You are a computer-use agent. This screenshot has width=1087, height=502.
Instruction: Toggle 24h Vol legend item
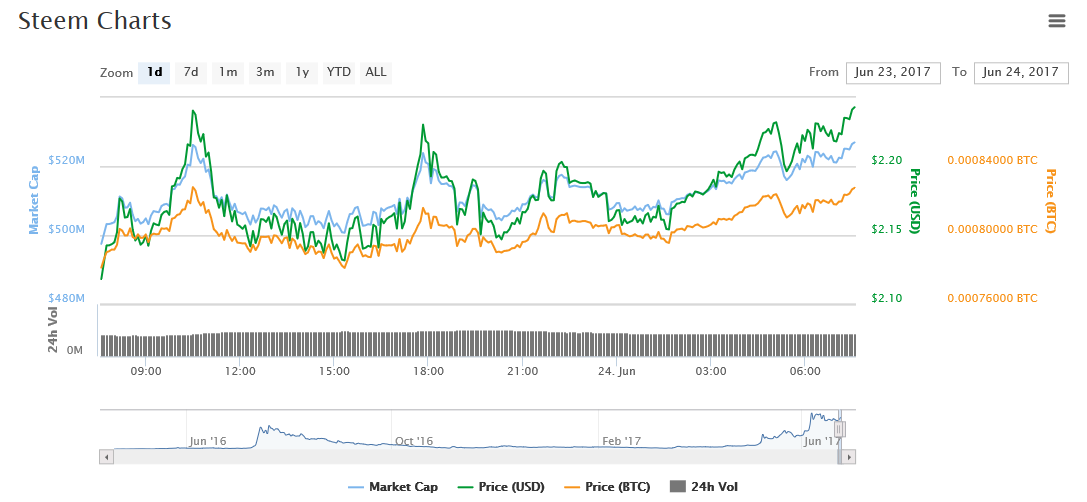(704, 487)
